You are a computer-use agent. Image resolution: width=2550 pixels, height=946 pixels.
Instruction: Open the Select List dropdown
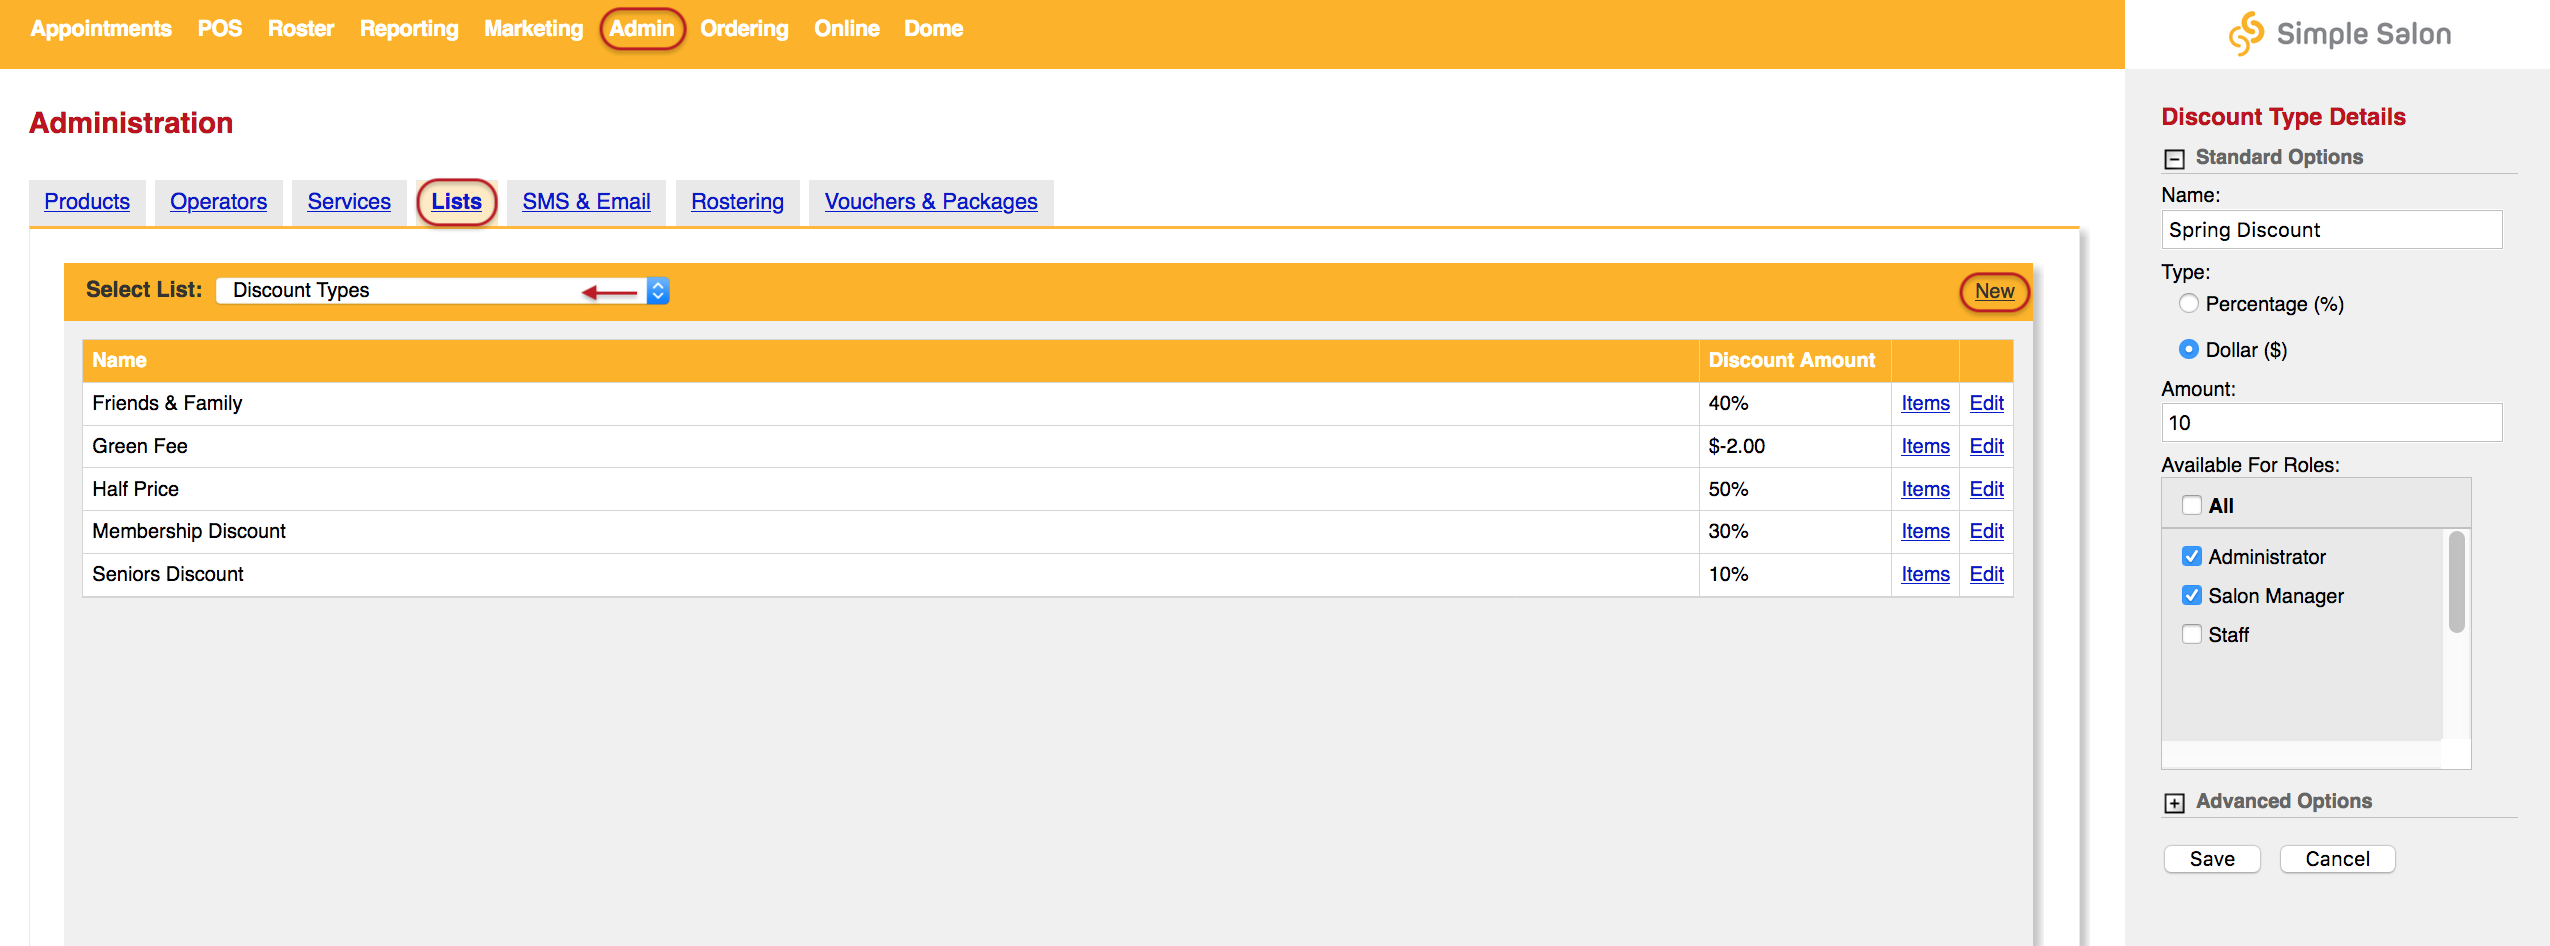point(443,291)
